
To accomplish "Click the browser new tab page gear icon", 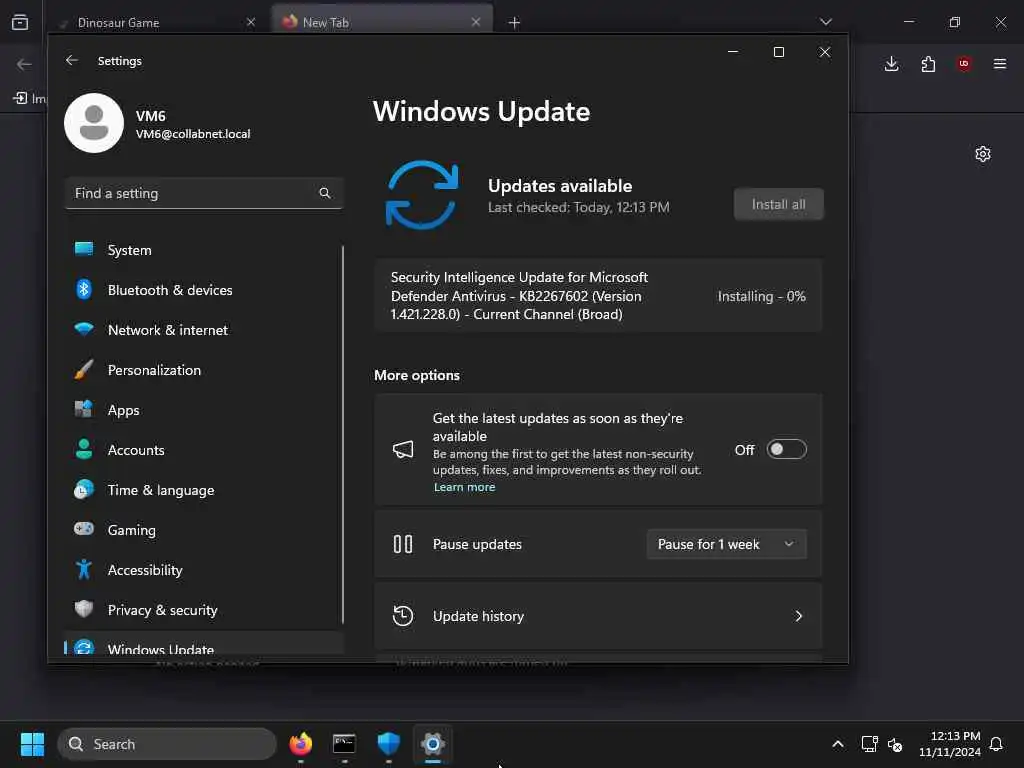I will click(x=983, y=154).
